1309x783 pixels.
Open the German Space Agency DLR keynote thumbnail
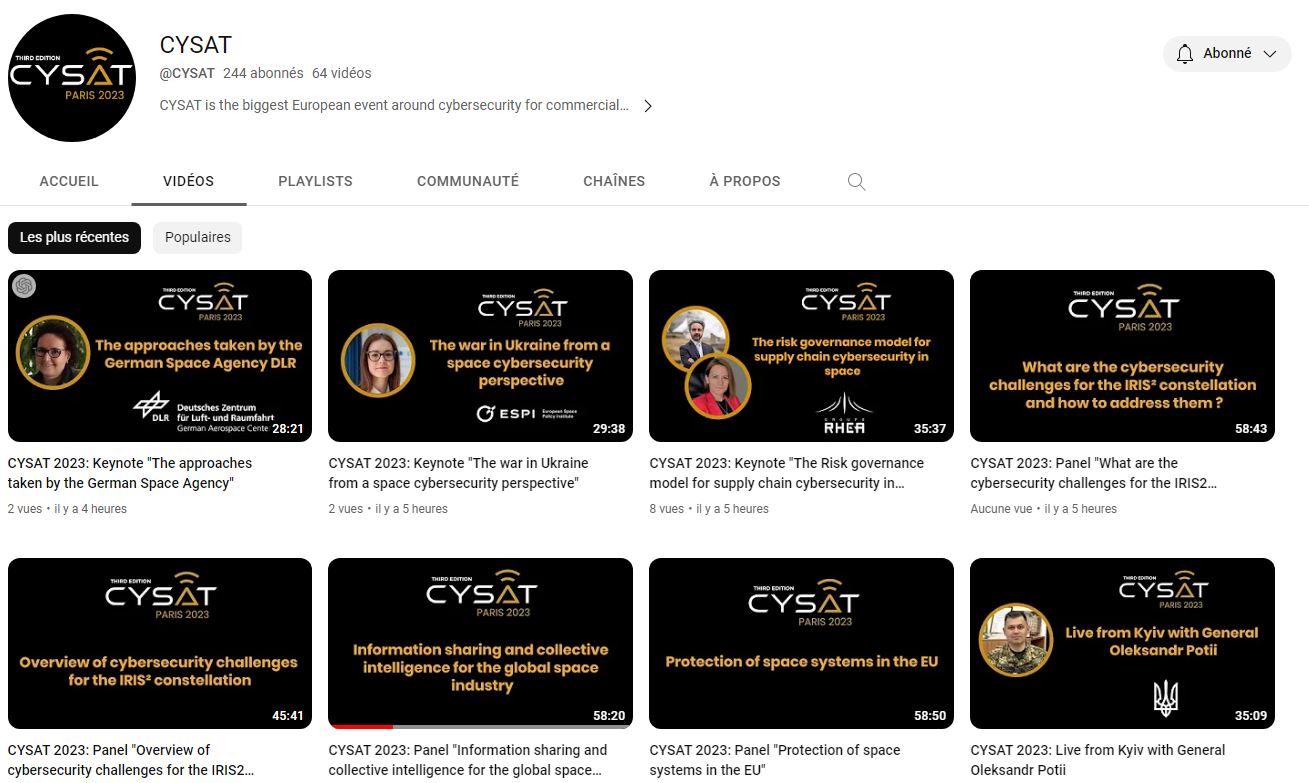160,356
